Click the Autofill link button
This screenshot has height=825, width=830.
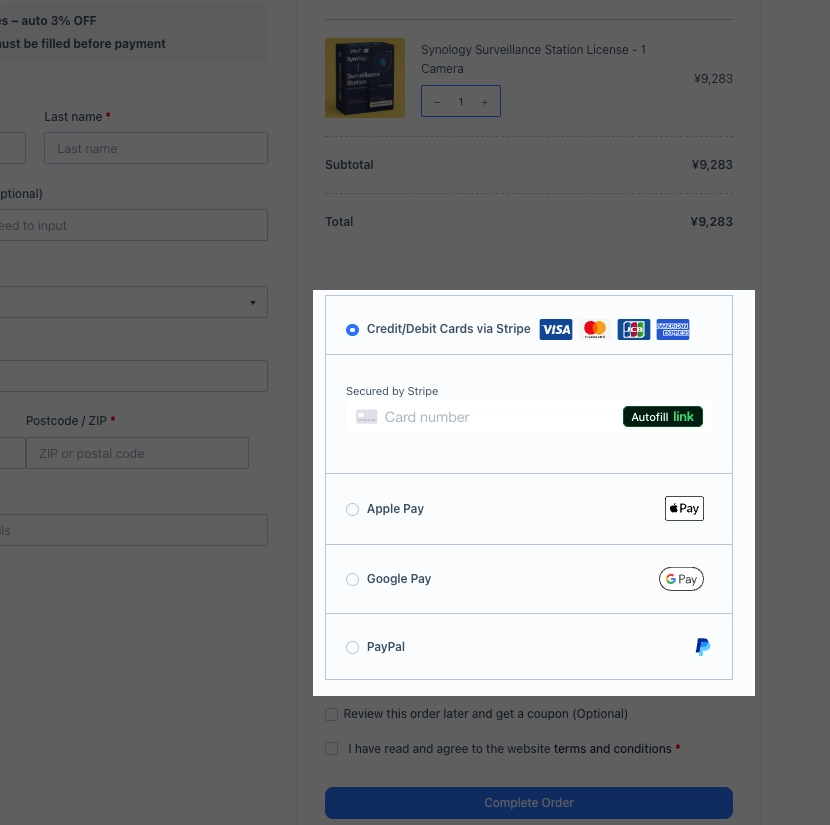(663, 417)
